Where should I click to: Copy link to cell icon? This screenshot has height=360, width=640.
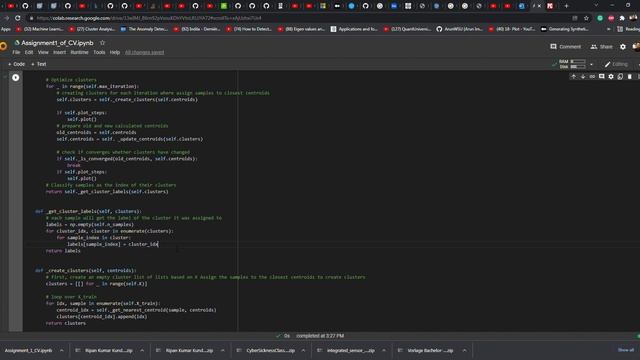click(592, 76)
